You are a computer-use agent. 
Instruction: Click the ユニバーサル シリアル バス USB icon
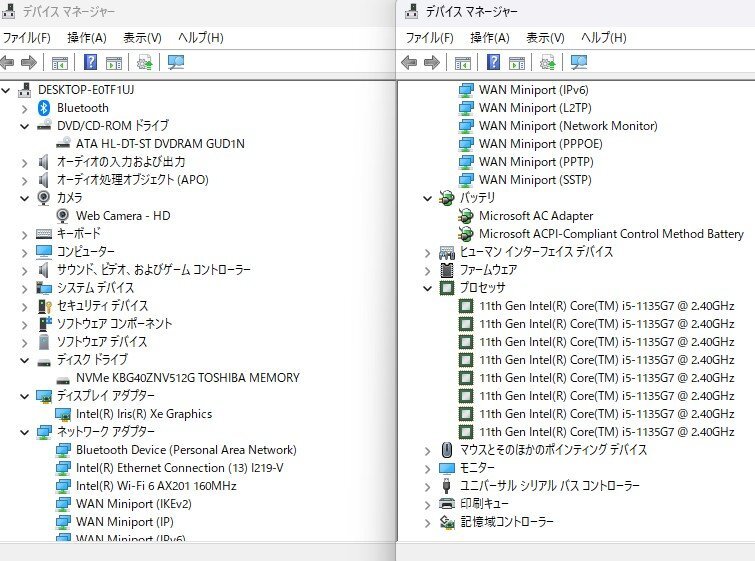[447, 485]
